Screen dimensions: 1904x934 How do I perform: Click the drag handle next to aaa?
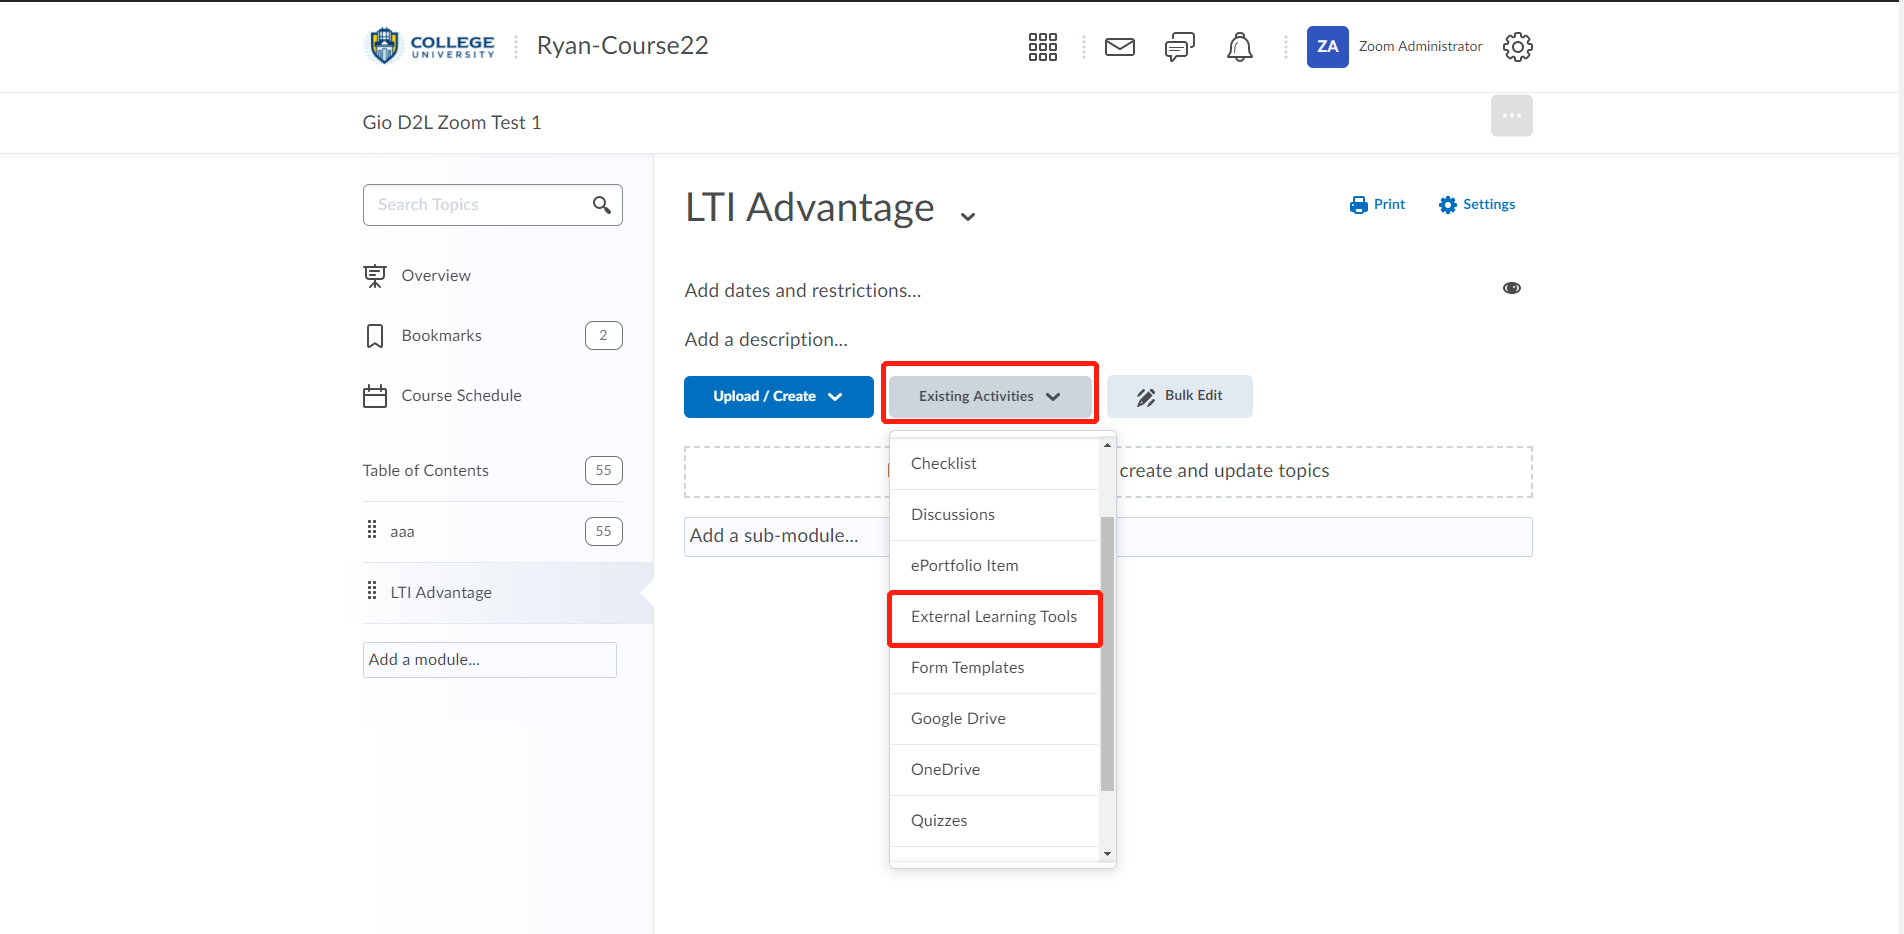point(372,530)
